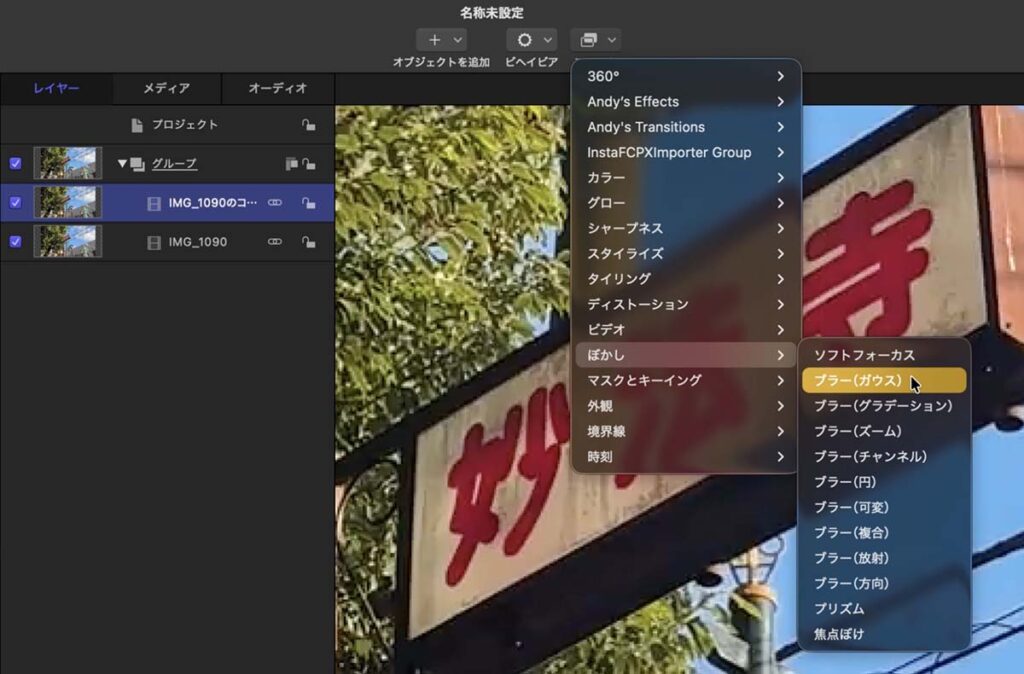Open the Add Object dropdown arrow
Image resolution: width=1024 pixels, height=674 pixels.
[x=457, y=40]
